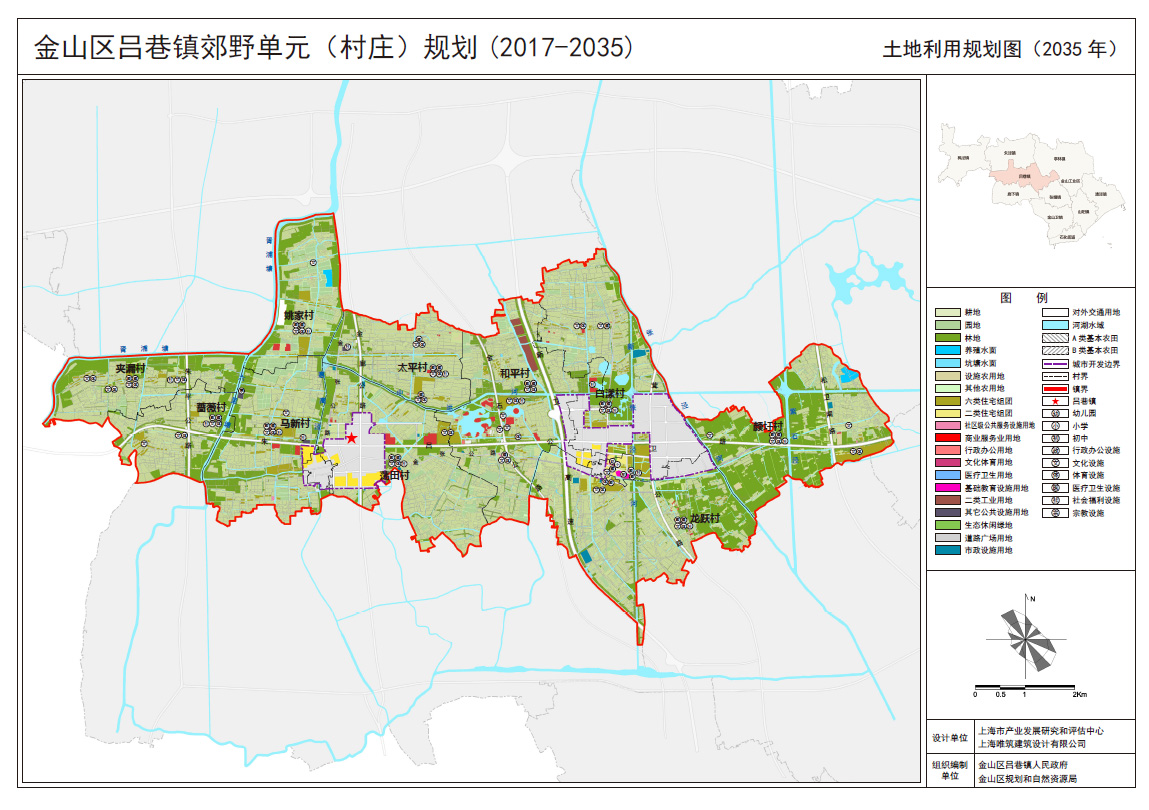Click the 坑塘水面 light blue swatch
The height and width of the screenshot is (810, 1149).
(x=947, y=363)
